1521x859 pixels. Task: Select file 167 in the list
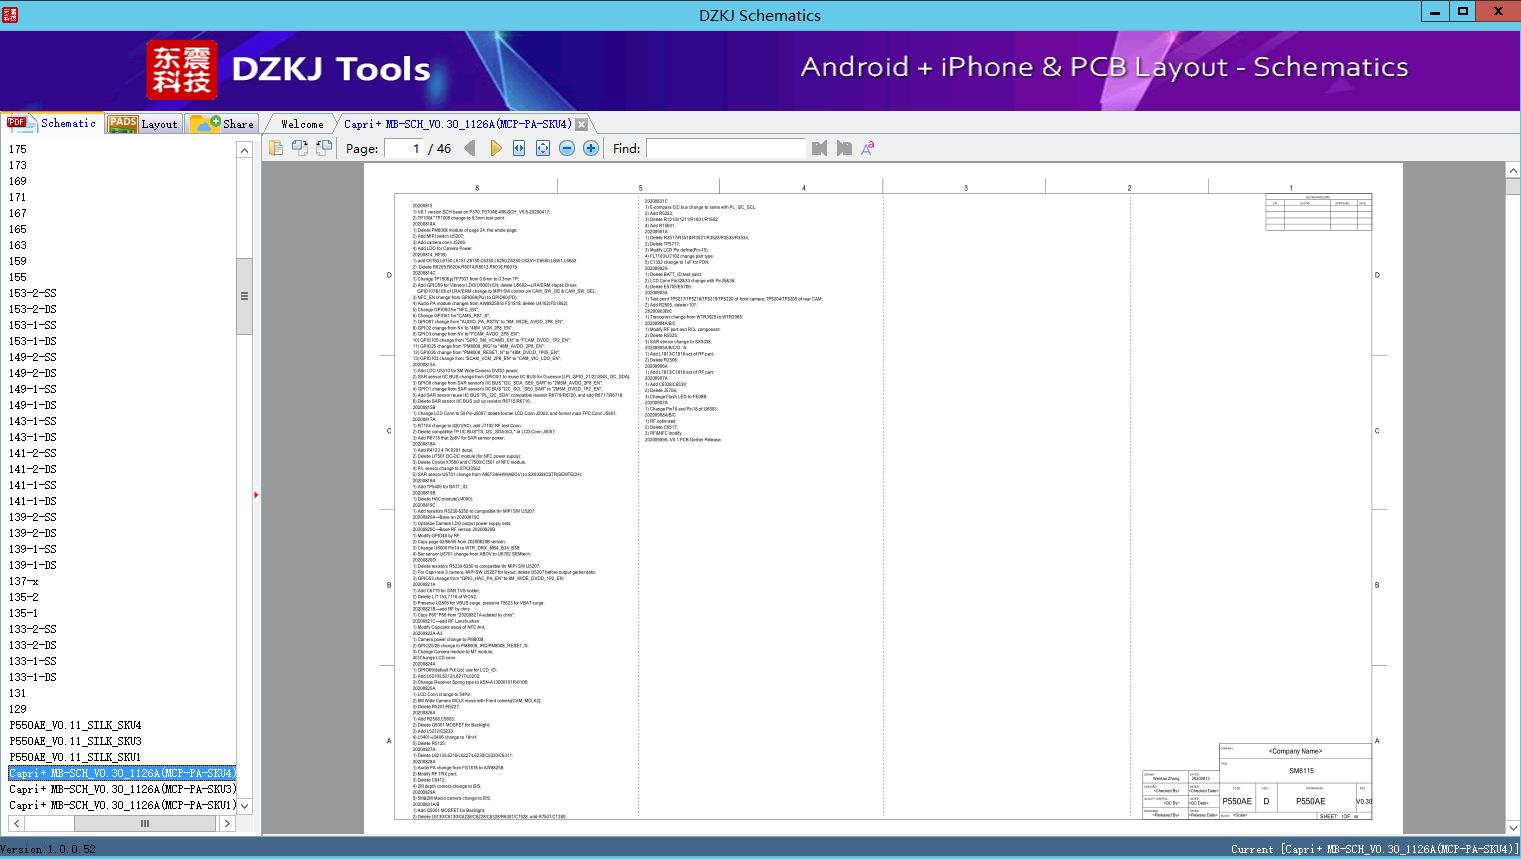(18, 213)
